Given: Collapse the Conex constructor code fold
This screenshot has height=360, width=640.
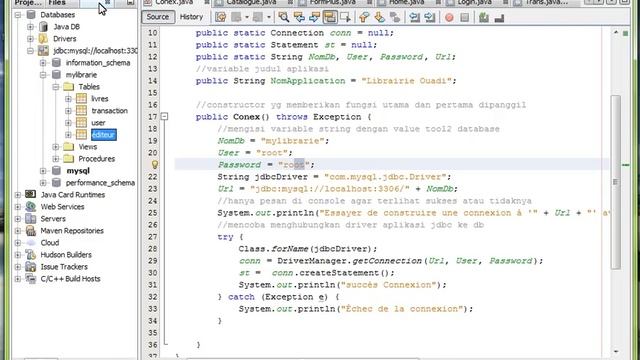Looking at the screenshot, I should (x=164, y=117).
